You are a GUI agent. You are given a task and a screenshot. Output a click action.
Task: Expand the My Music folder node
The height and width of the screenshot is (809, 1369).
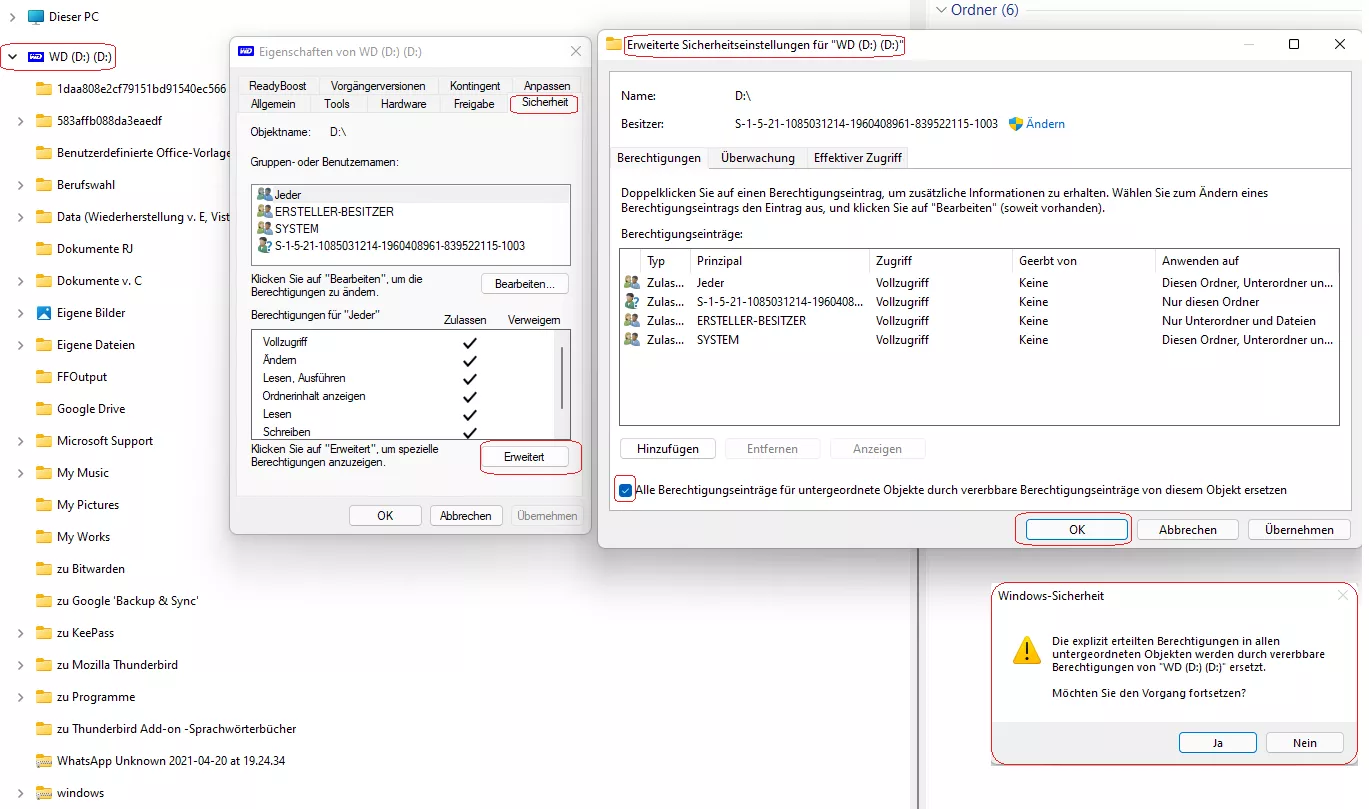[20, 473]
